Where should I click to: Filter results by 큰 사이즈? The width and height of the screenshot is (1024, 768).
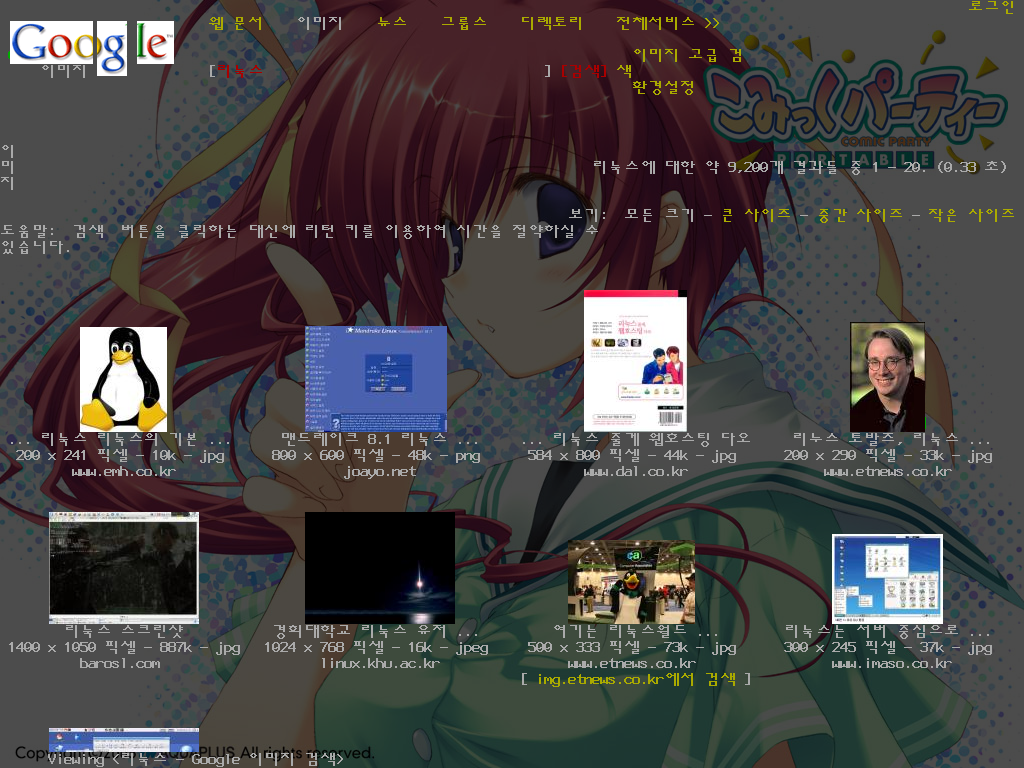tap(756, 214)
